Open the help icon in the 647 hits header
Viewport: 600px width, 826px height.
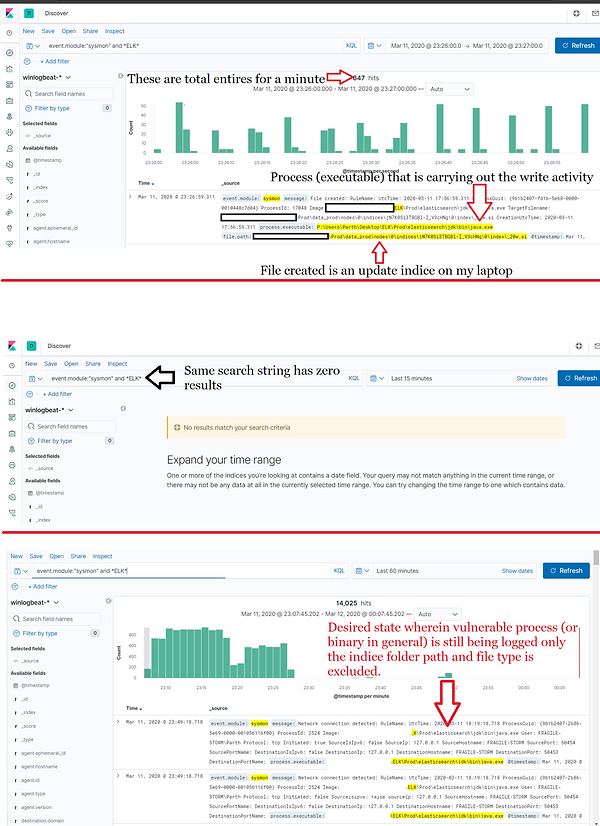[576, 13]
